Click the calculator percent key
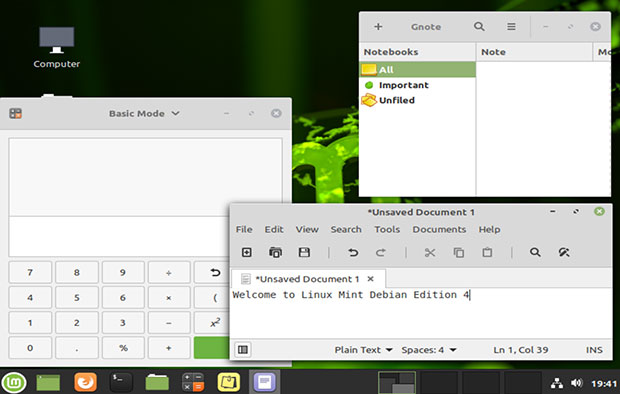Screen dimensions: 620x394 pos(123,348)
